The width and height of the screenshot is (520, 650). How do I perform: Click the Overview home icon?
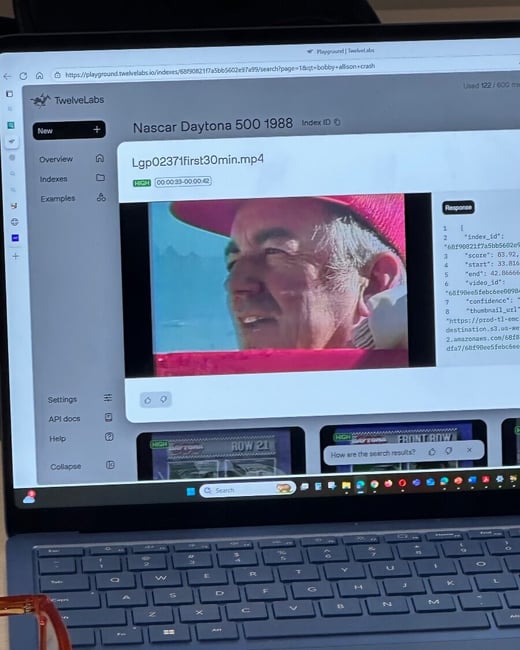100,158
